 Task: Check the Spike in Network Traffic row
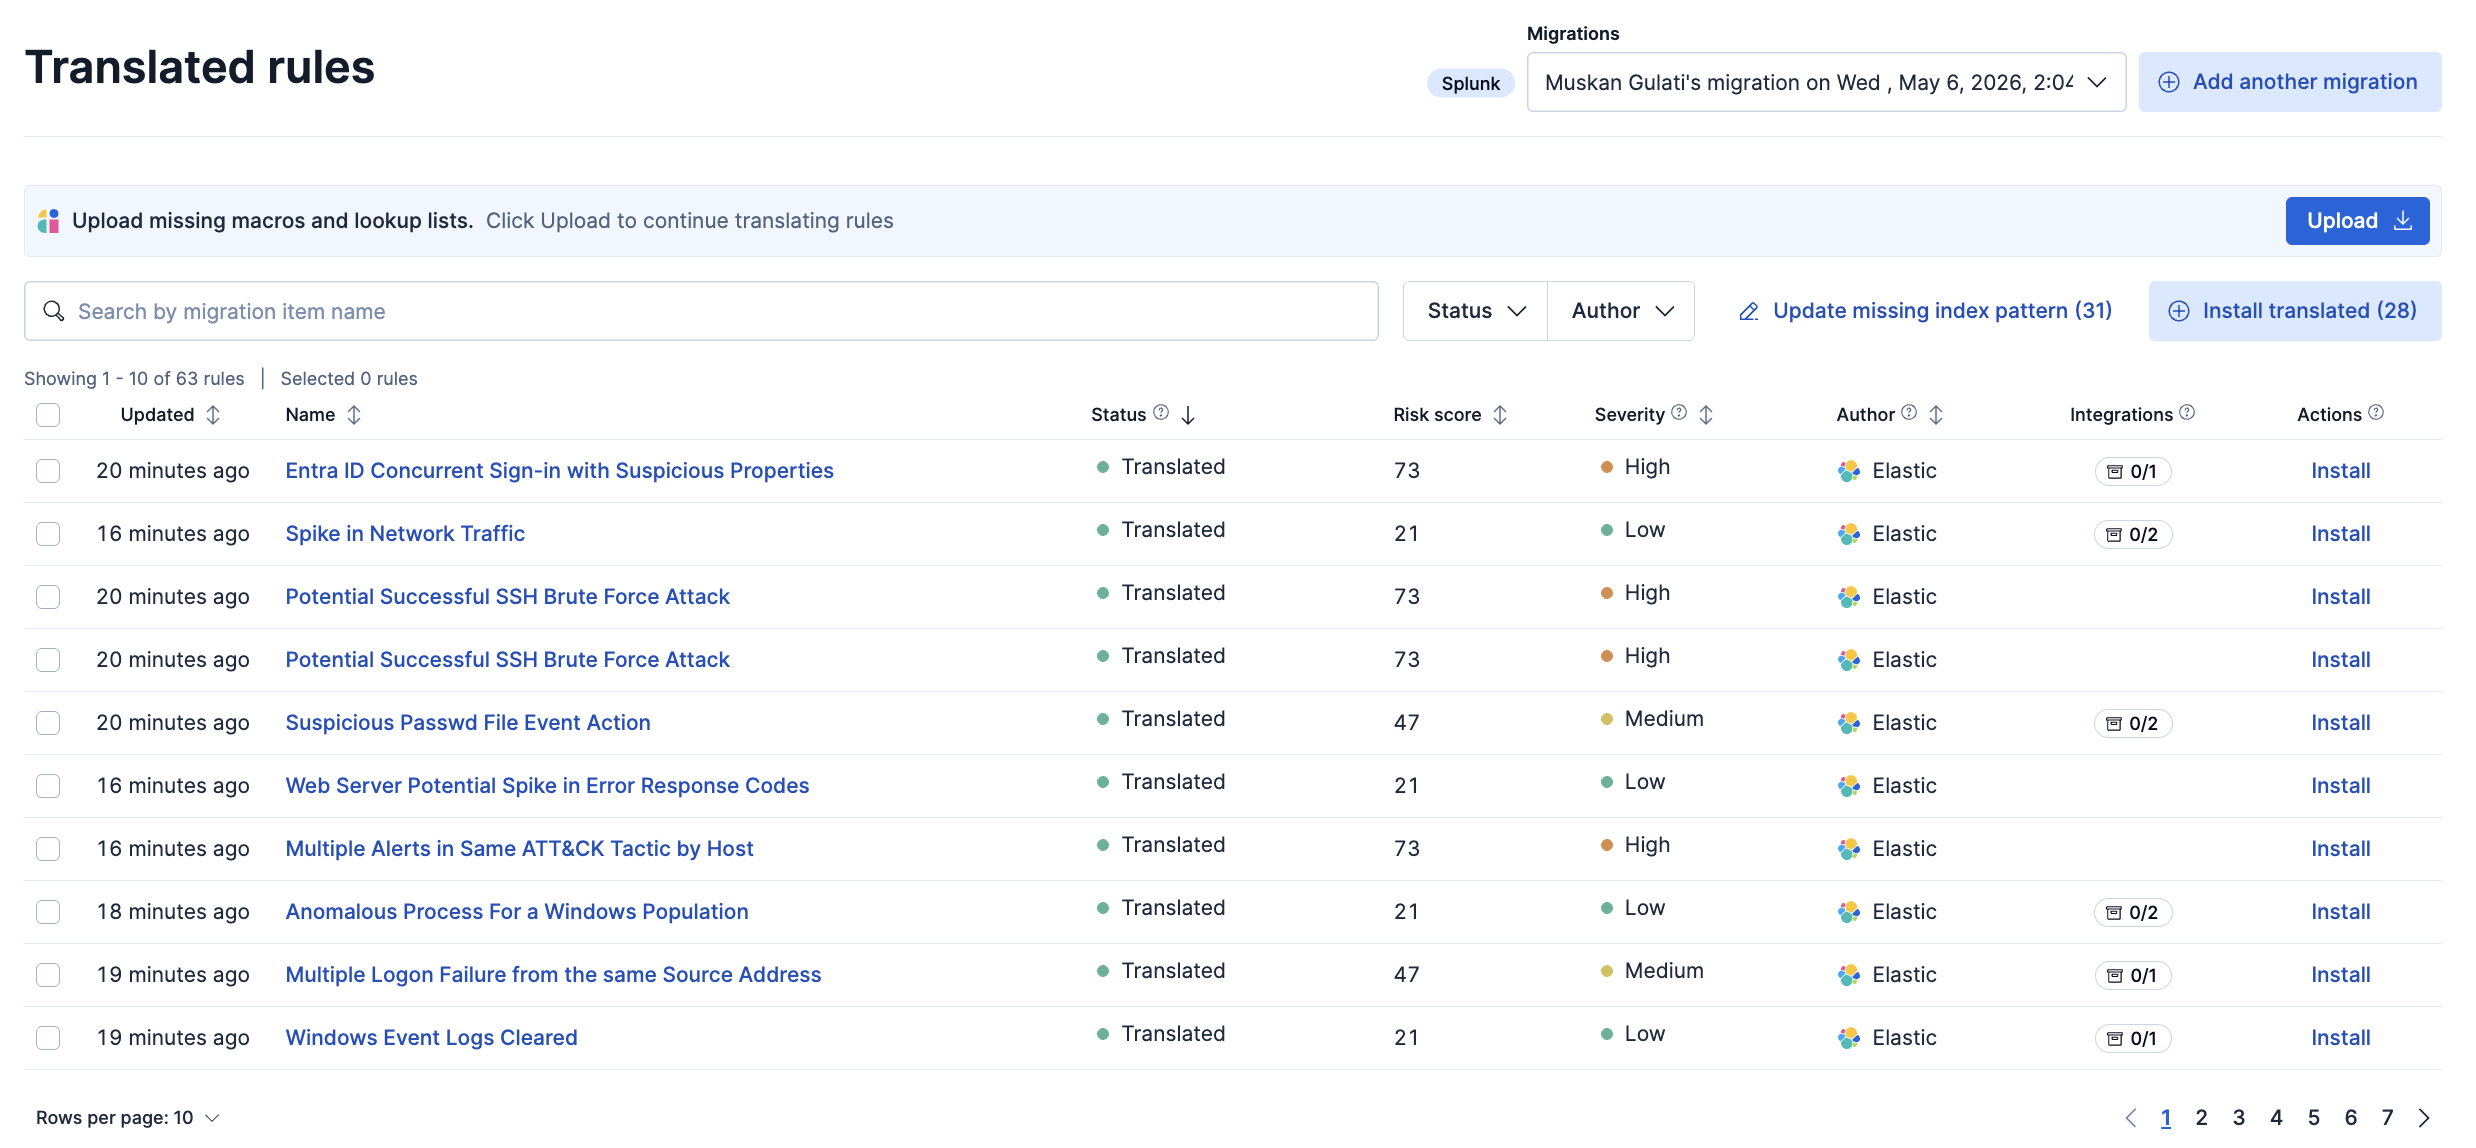click(x=48, y=534)
